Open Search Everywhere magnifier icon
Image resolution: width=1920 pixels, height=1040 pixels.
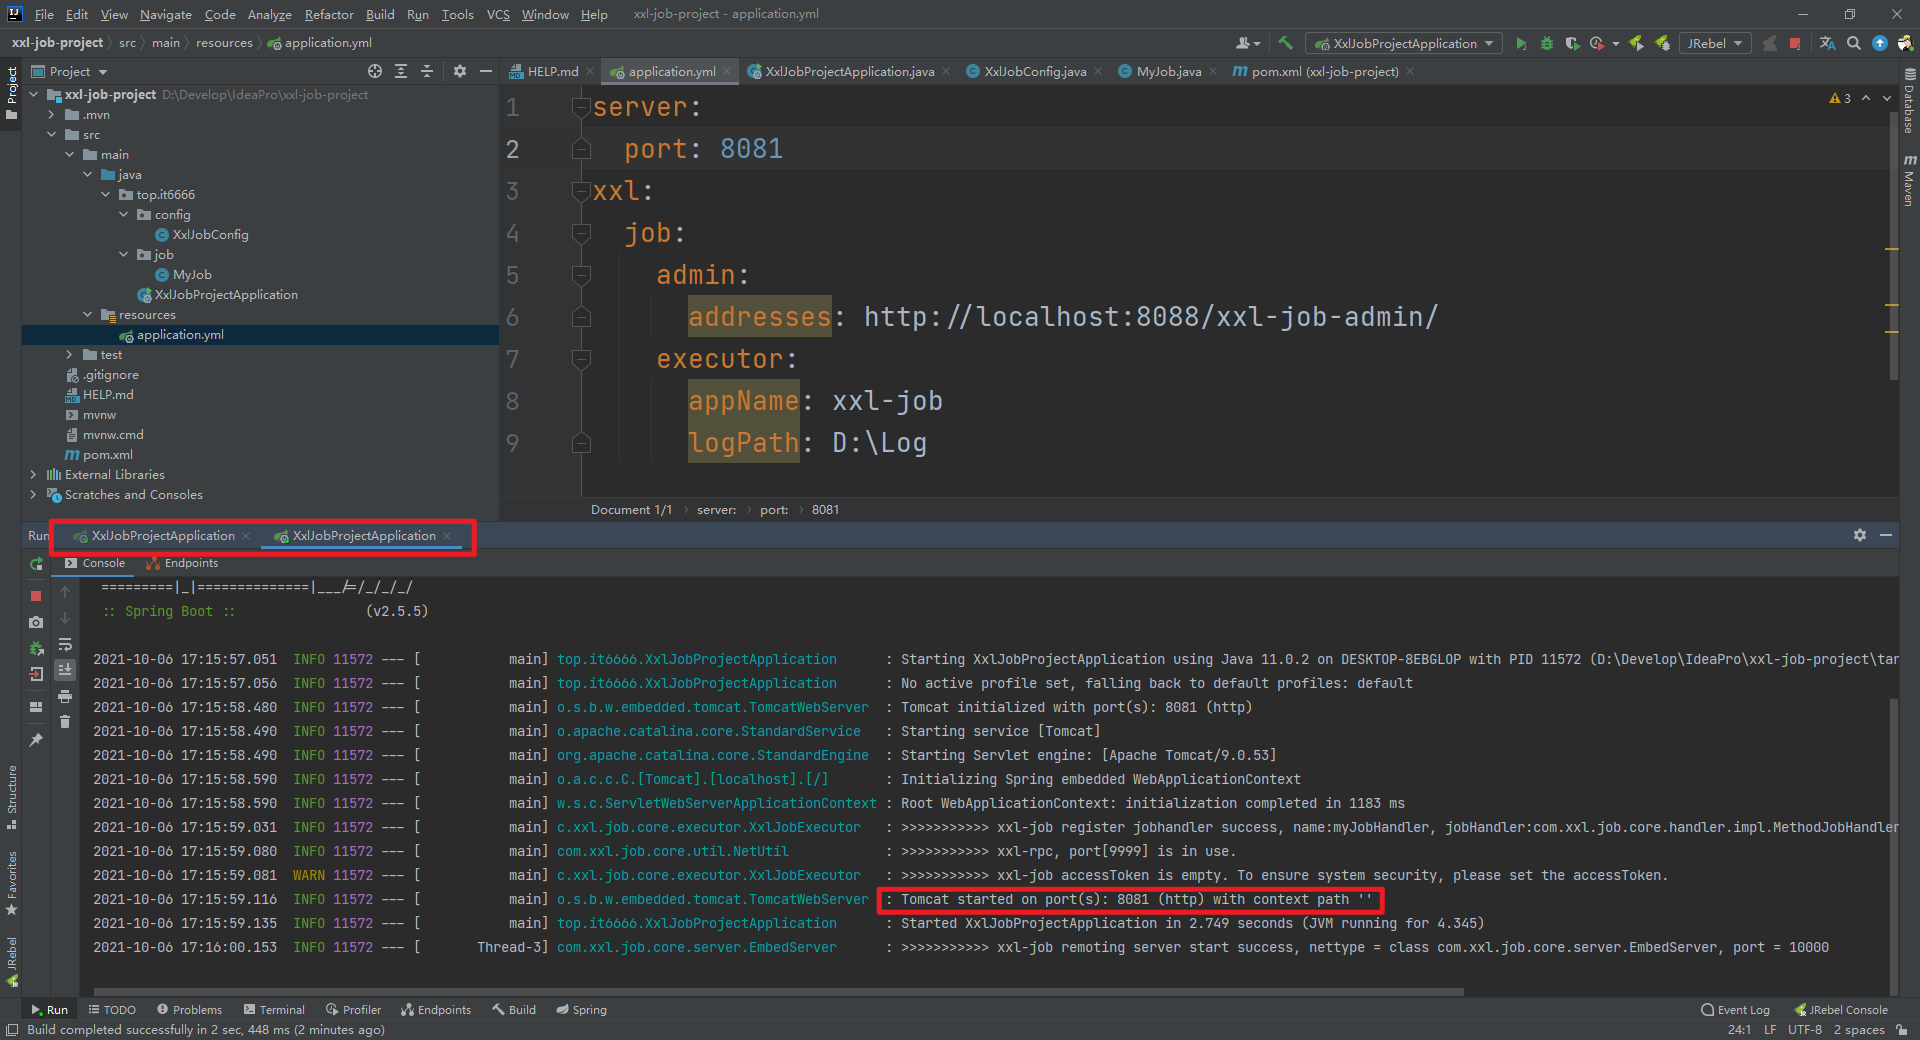1854,43
